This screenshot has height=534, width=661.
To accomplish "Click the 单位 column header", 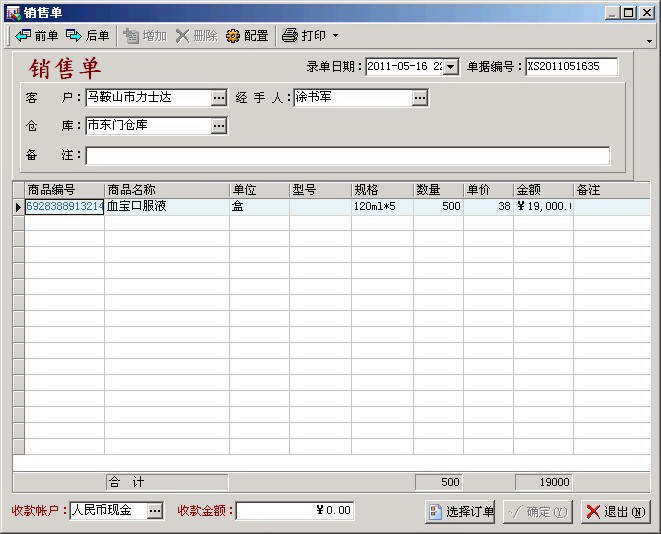I will pyautogui.click(x=259, y=190).
